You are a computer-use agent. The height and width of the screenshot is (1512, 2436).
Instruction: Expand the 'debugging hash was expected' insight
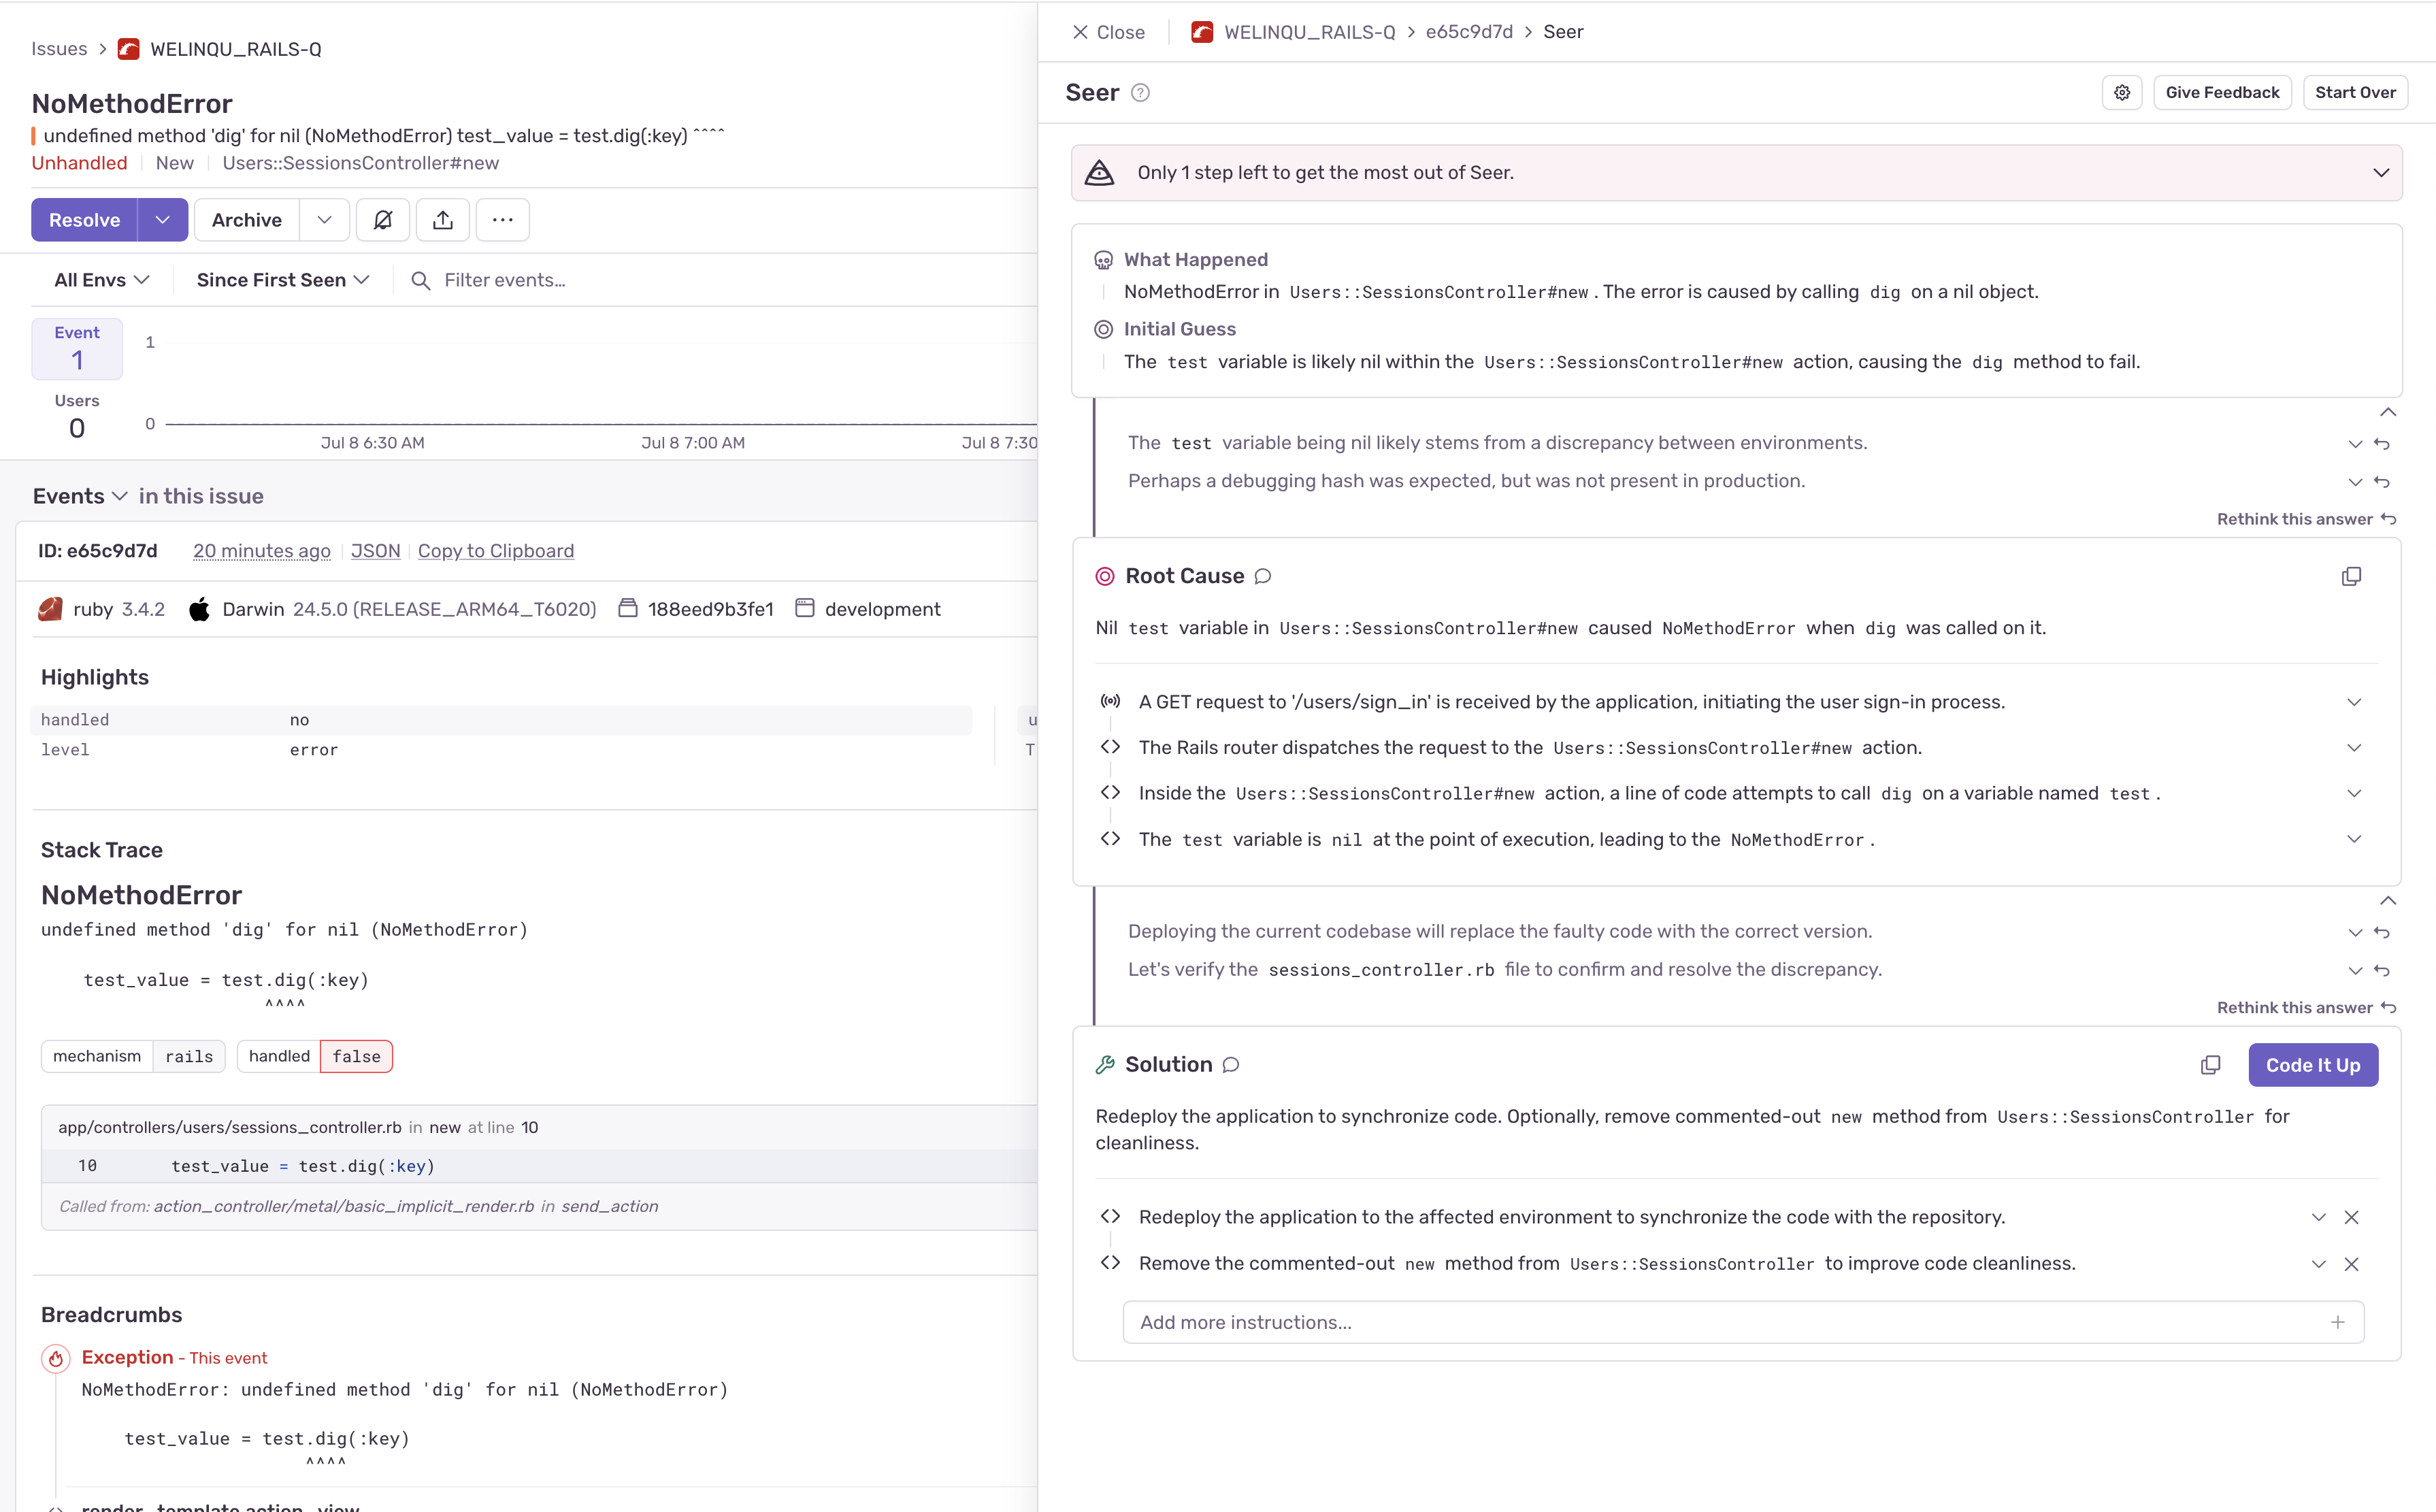pyautogui.click(x=2355, y=482)
